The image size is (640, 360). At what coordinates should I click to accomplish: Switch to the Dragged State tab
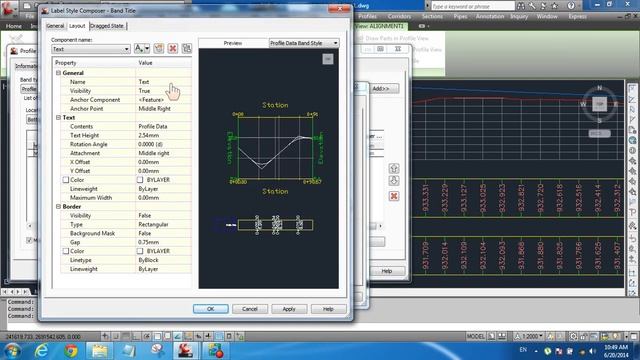(107, 26)
